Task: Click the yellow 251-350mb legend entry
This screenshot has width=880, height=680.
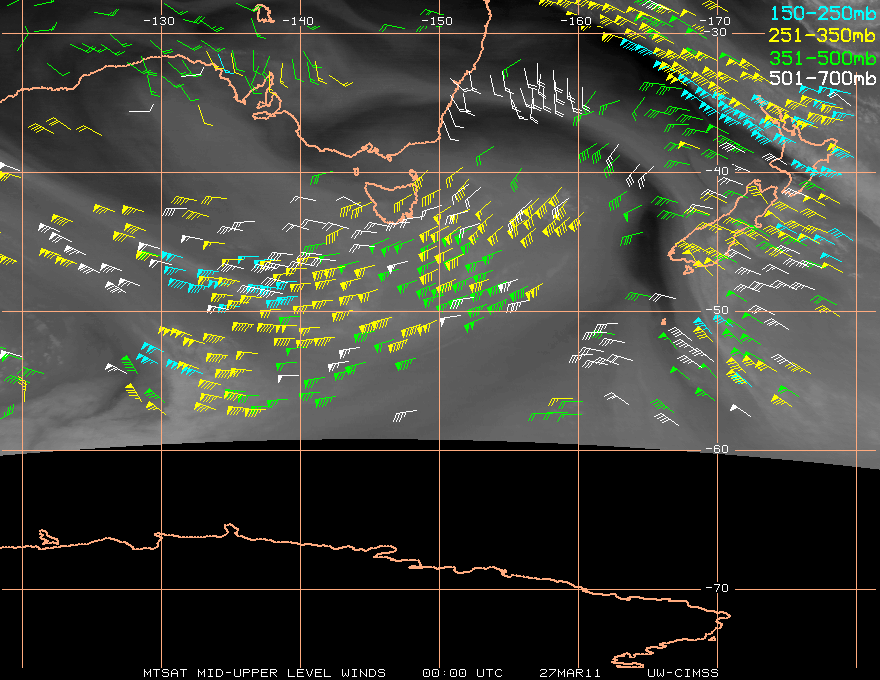Action: [x=823, y=36]
